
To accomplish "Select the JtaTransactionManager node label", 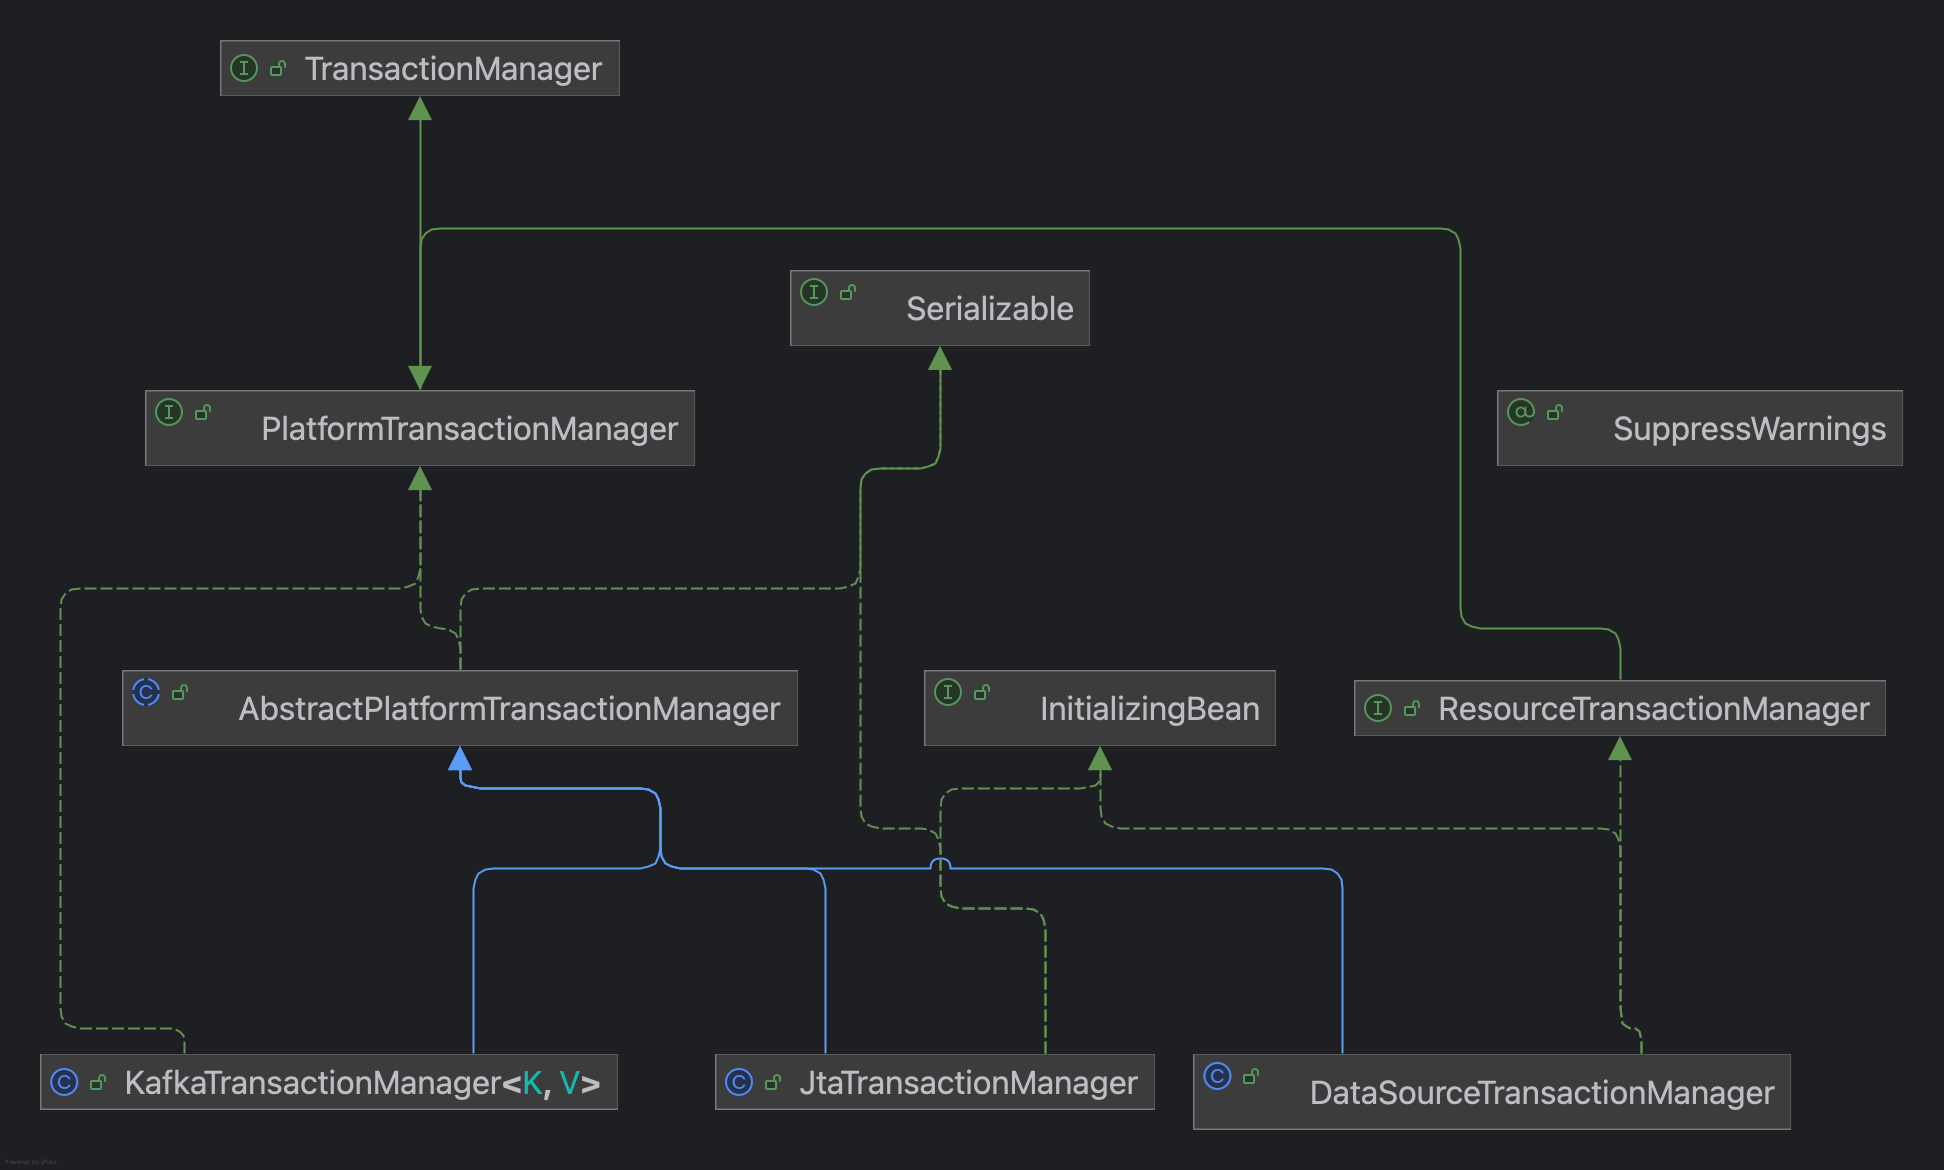I will (x=968, y=1083).
